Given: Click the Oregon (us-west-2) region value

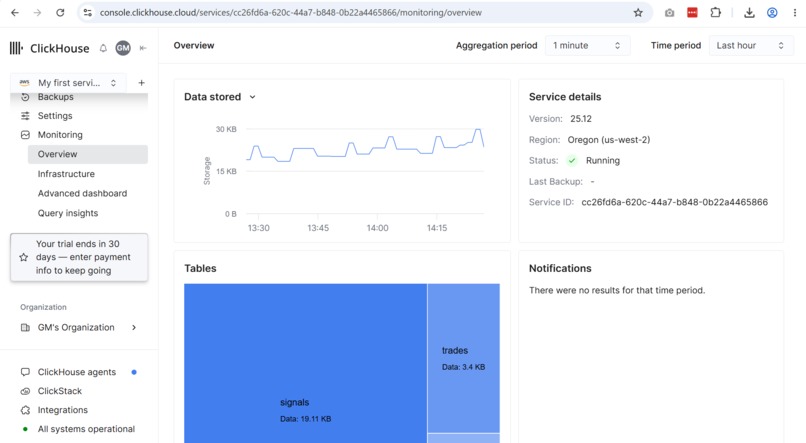Looking at the screenshot, I should point(609,140).
